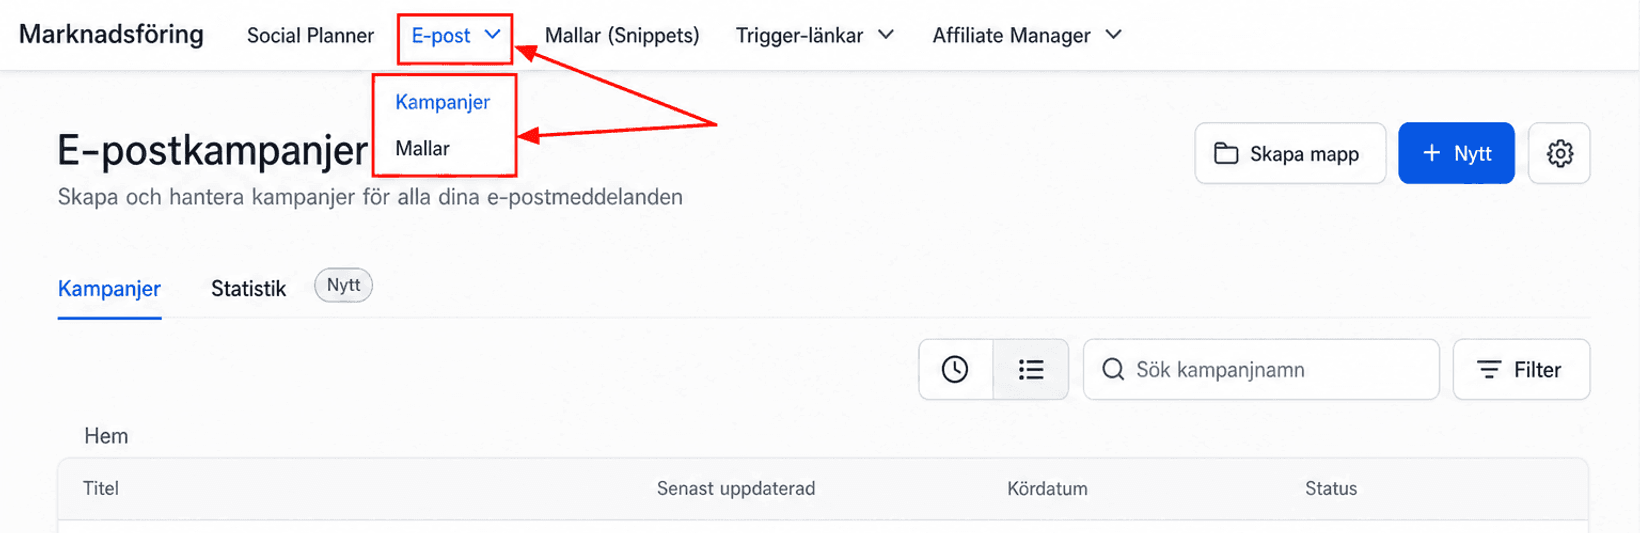Expand the E-post dropdown chevron
Image resolution: width=1640 pixels, height=533 pixels.
click(492, 34)
